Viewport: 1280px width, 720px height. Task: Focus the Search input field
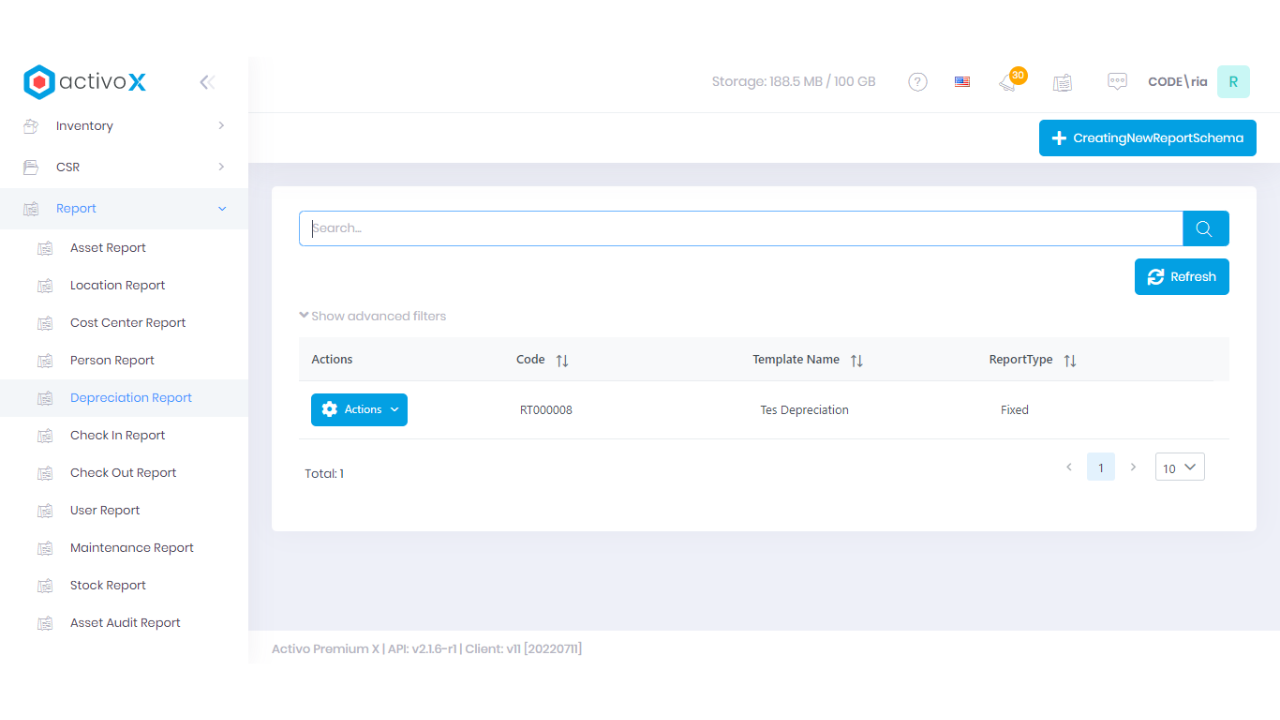740,229
